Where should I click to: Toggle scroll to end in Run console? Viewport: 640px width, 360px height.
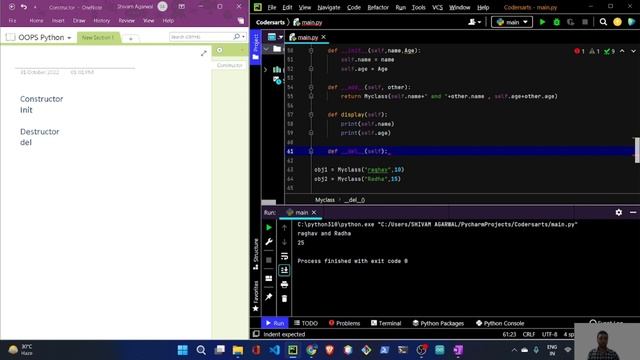coord(284,270)
